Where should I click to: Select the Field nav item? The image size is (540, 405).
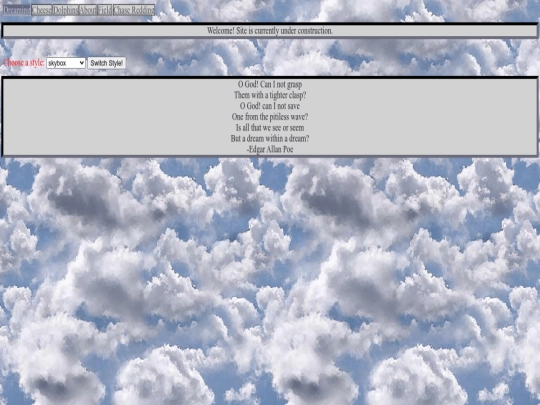tap(105, 10)
